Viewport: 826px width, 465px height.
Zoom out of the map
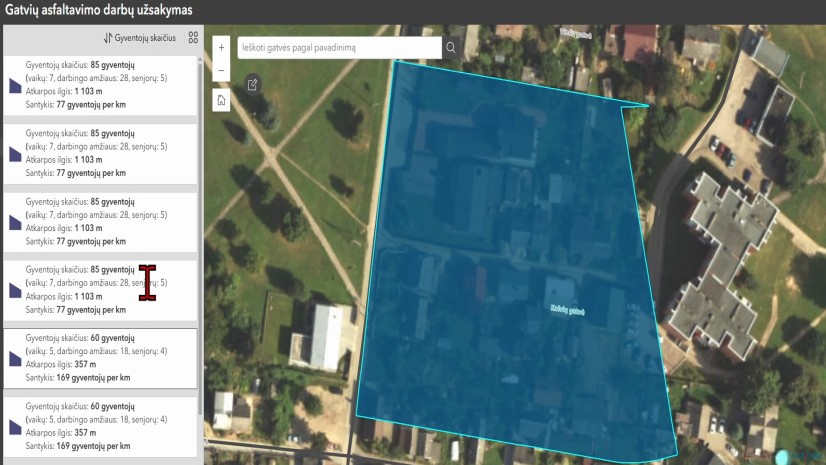(x=221, y=72)
